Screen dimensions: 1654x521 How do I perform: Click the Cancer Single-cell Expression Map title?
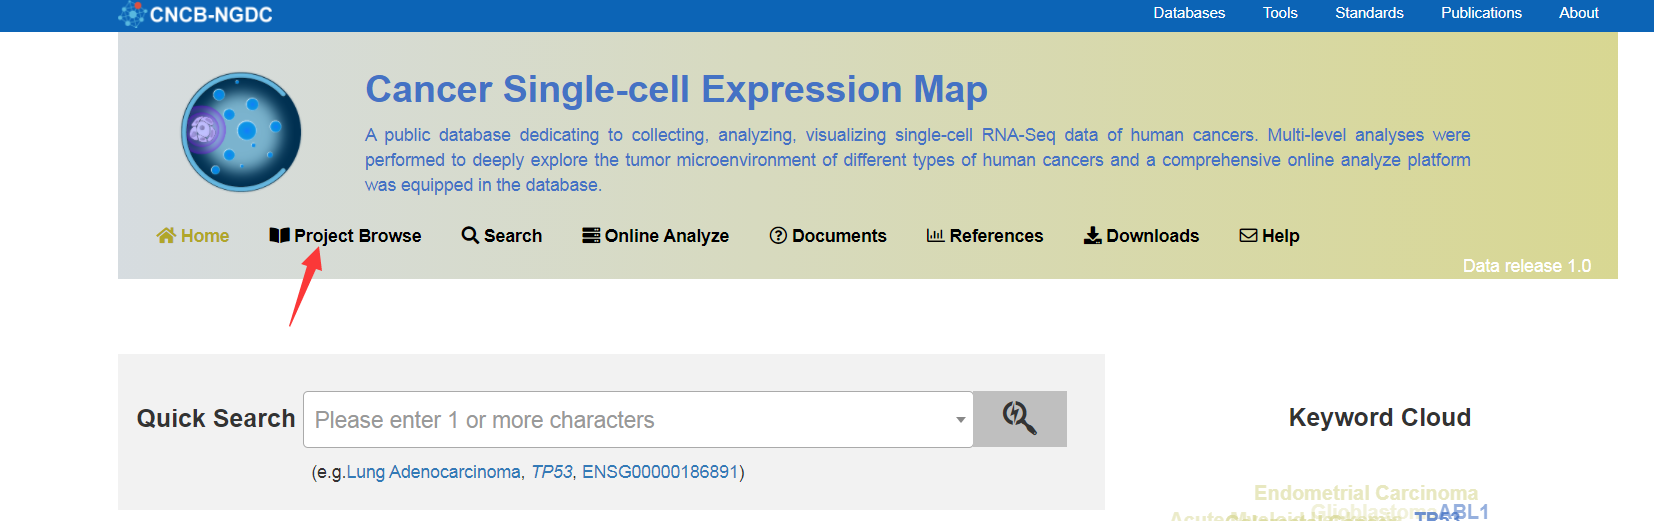[x=676, y=89]
